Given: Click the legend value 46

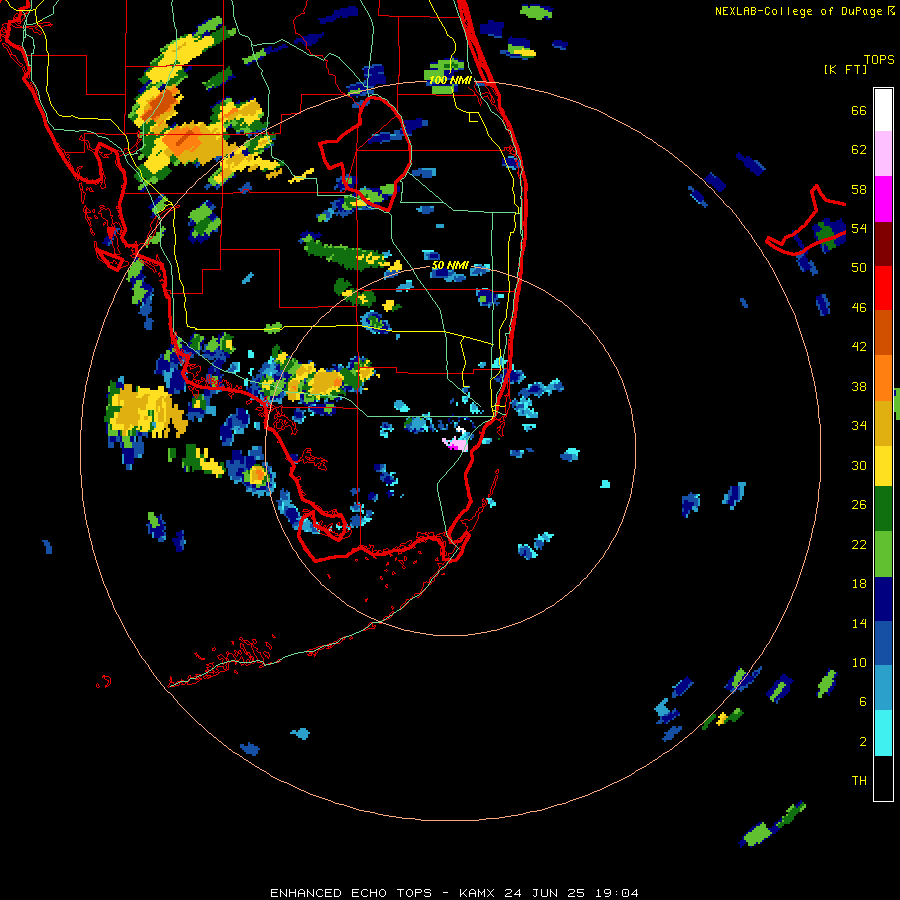Looking at the screenshot, I should [x=859, y=308].
